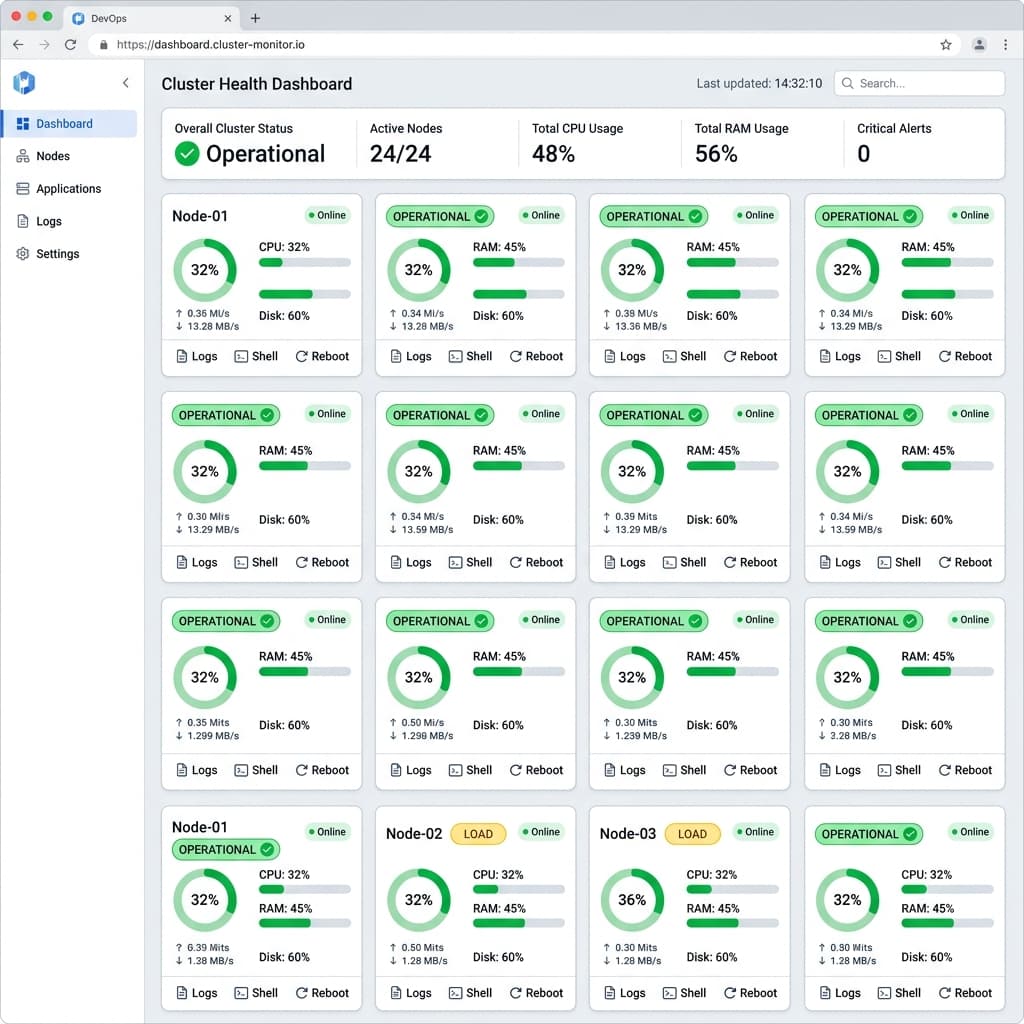Select the DevOps browser tab

click(x=152, y=18)
